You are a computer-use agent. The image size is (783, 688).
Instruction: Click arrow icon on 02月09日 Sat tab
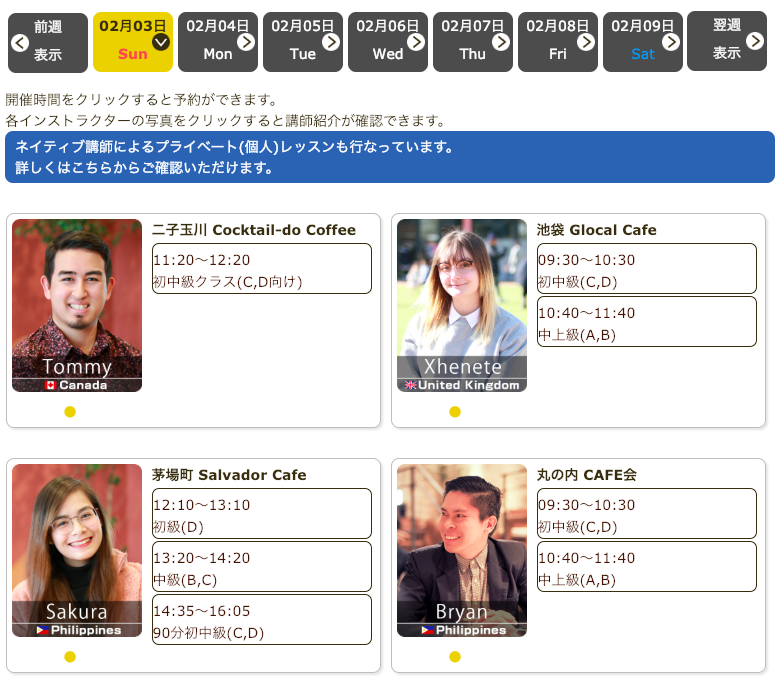(x=671, y=42)
